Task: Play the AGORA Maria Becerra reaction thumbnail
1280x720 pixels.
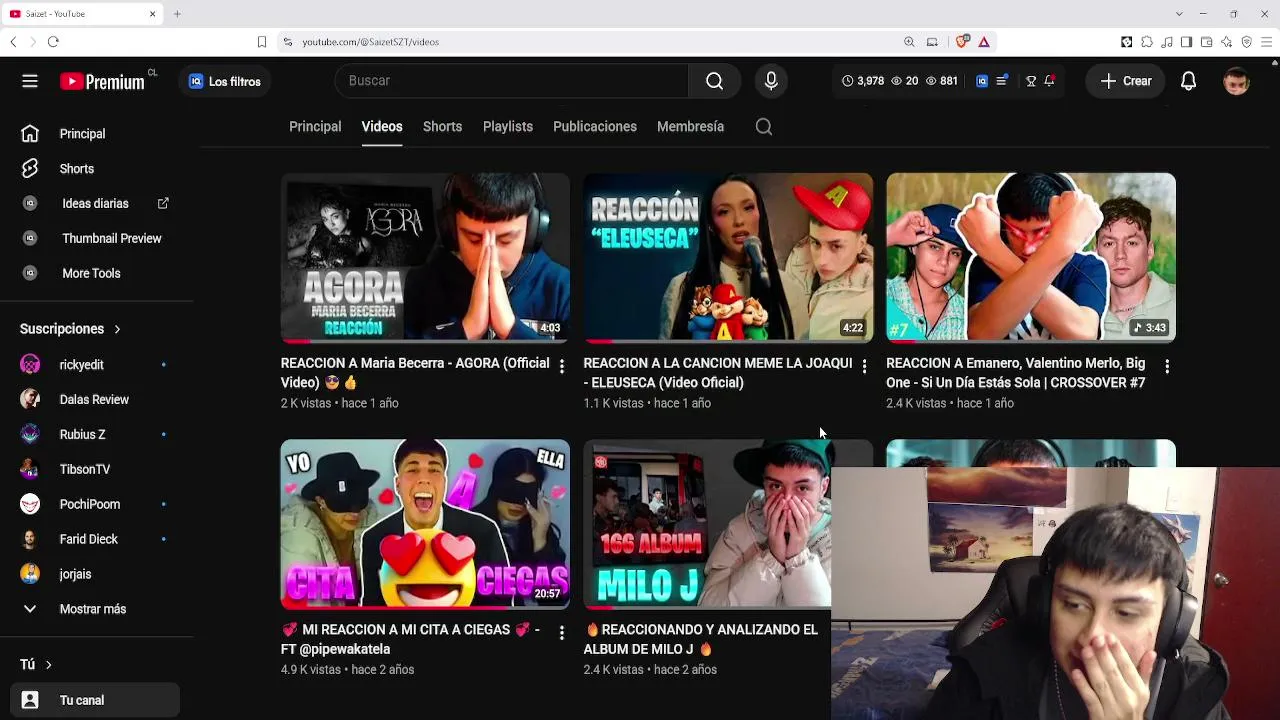Action: pyautogui.click(x=425, y=258)
